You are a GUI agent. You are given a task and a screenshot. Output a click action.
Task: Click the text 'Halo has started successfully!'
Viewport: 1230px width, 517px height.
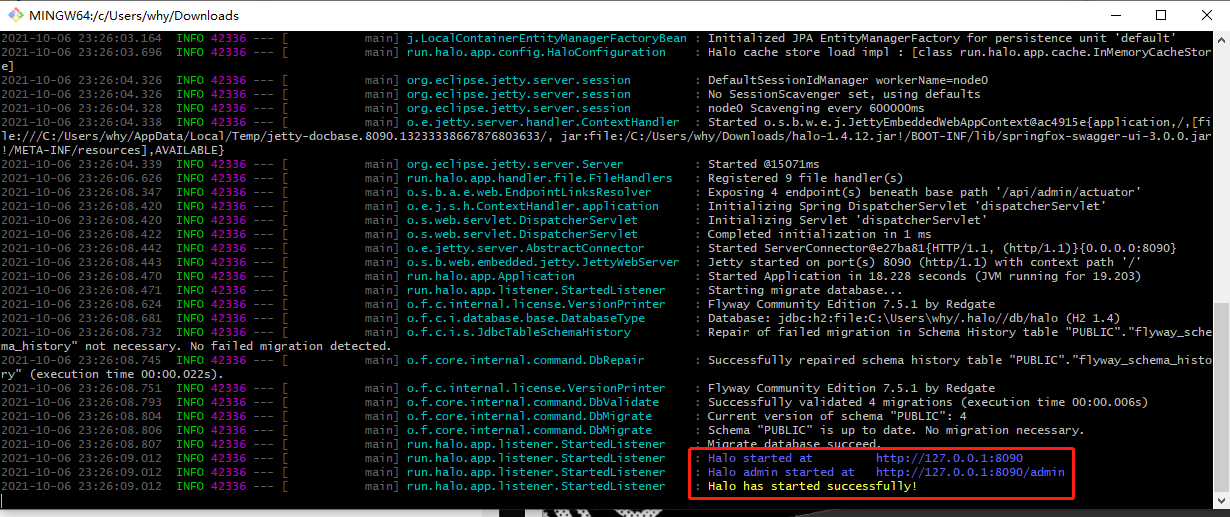812,486
